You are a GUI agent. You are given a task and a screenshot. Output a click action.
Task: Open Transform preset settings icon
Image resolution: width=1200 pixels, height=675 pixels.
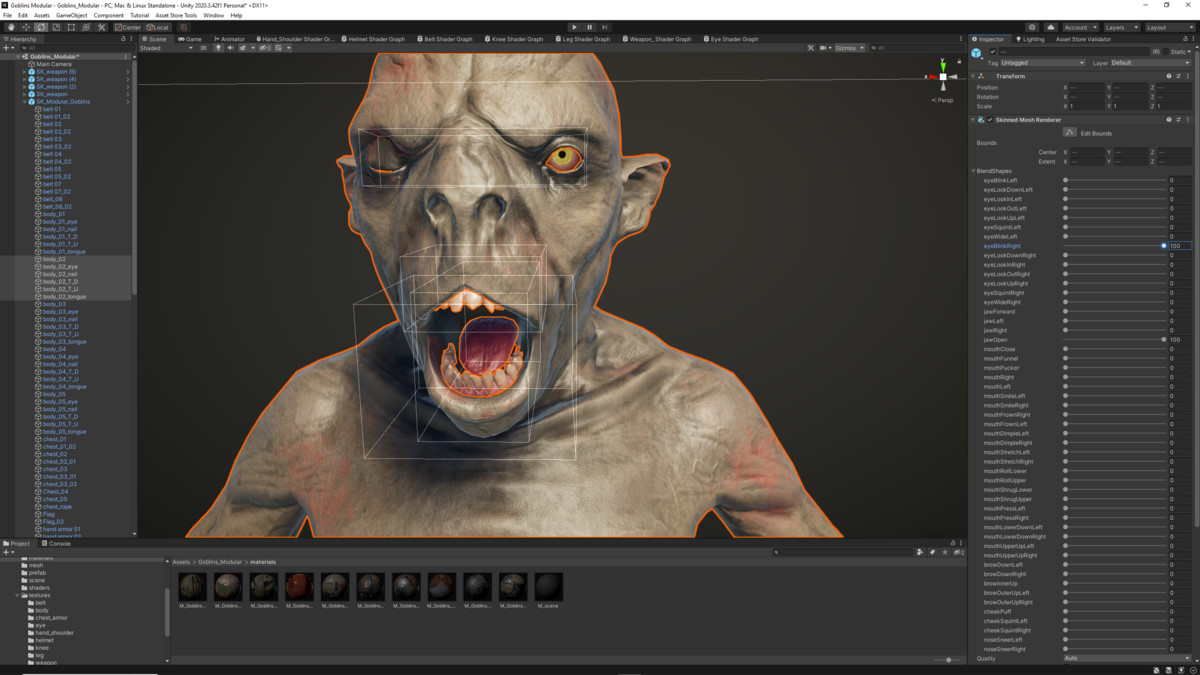point(1178,76)
